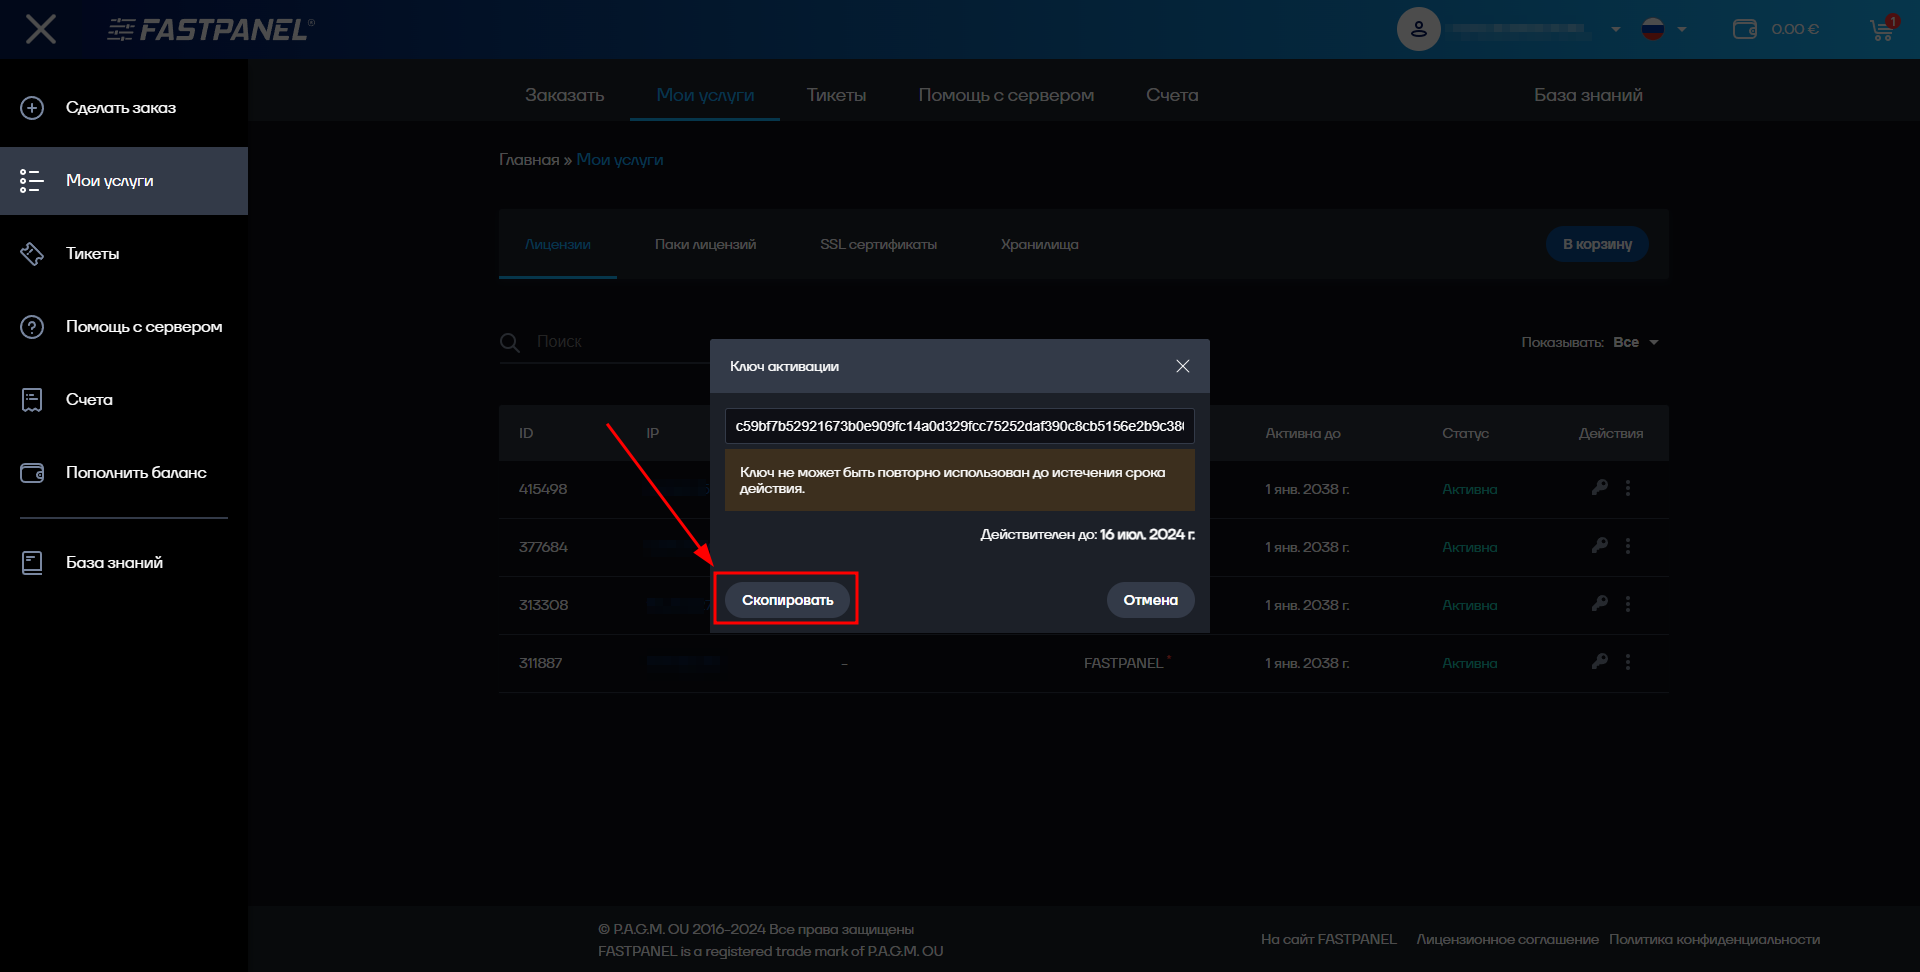
Task: Open the shopping cart with badge 1
Action: pos(1882,29)
